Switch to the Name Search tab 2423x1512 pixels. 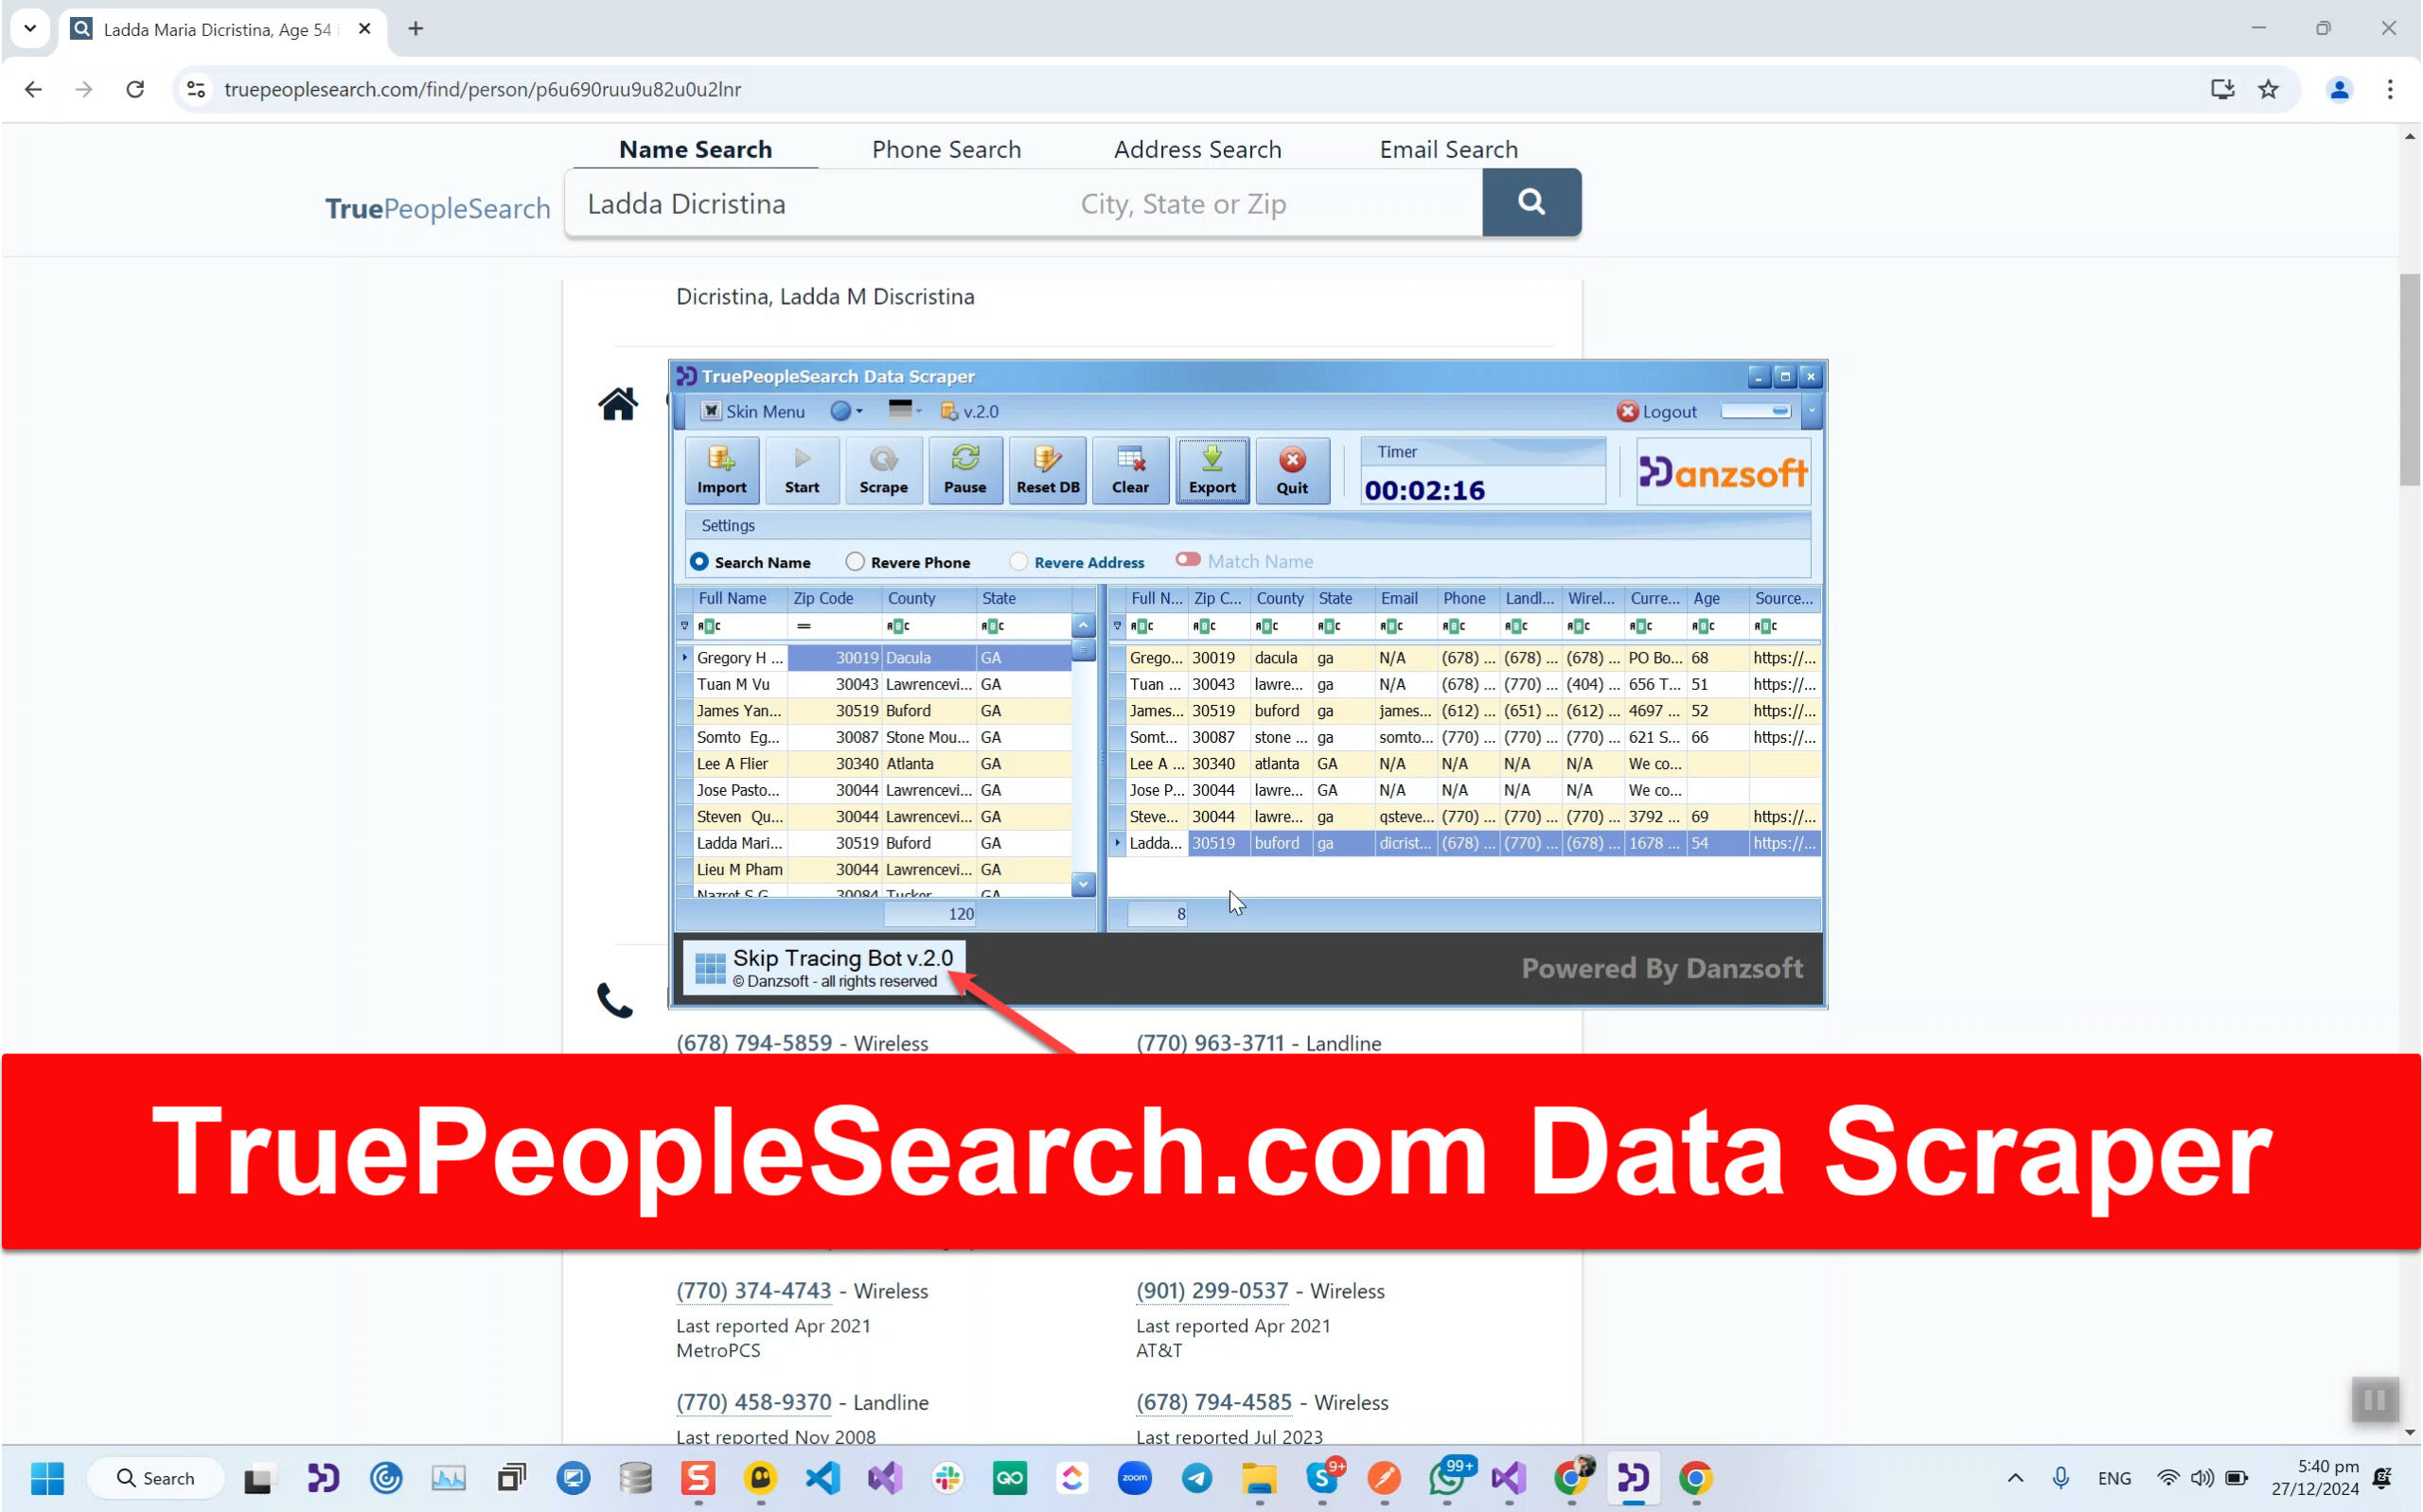[695, 149]
